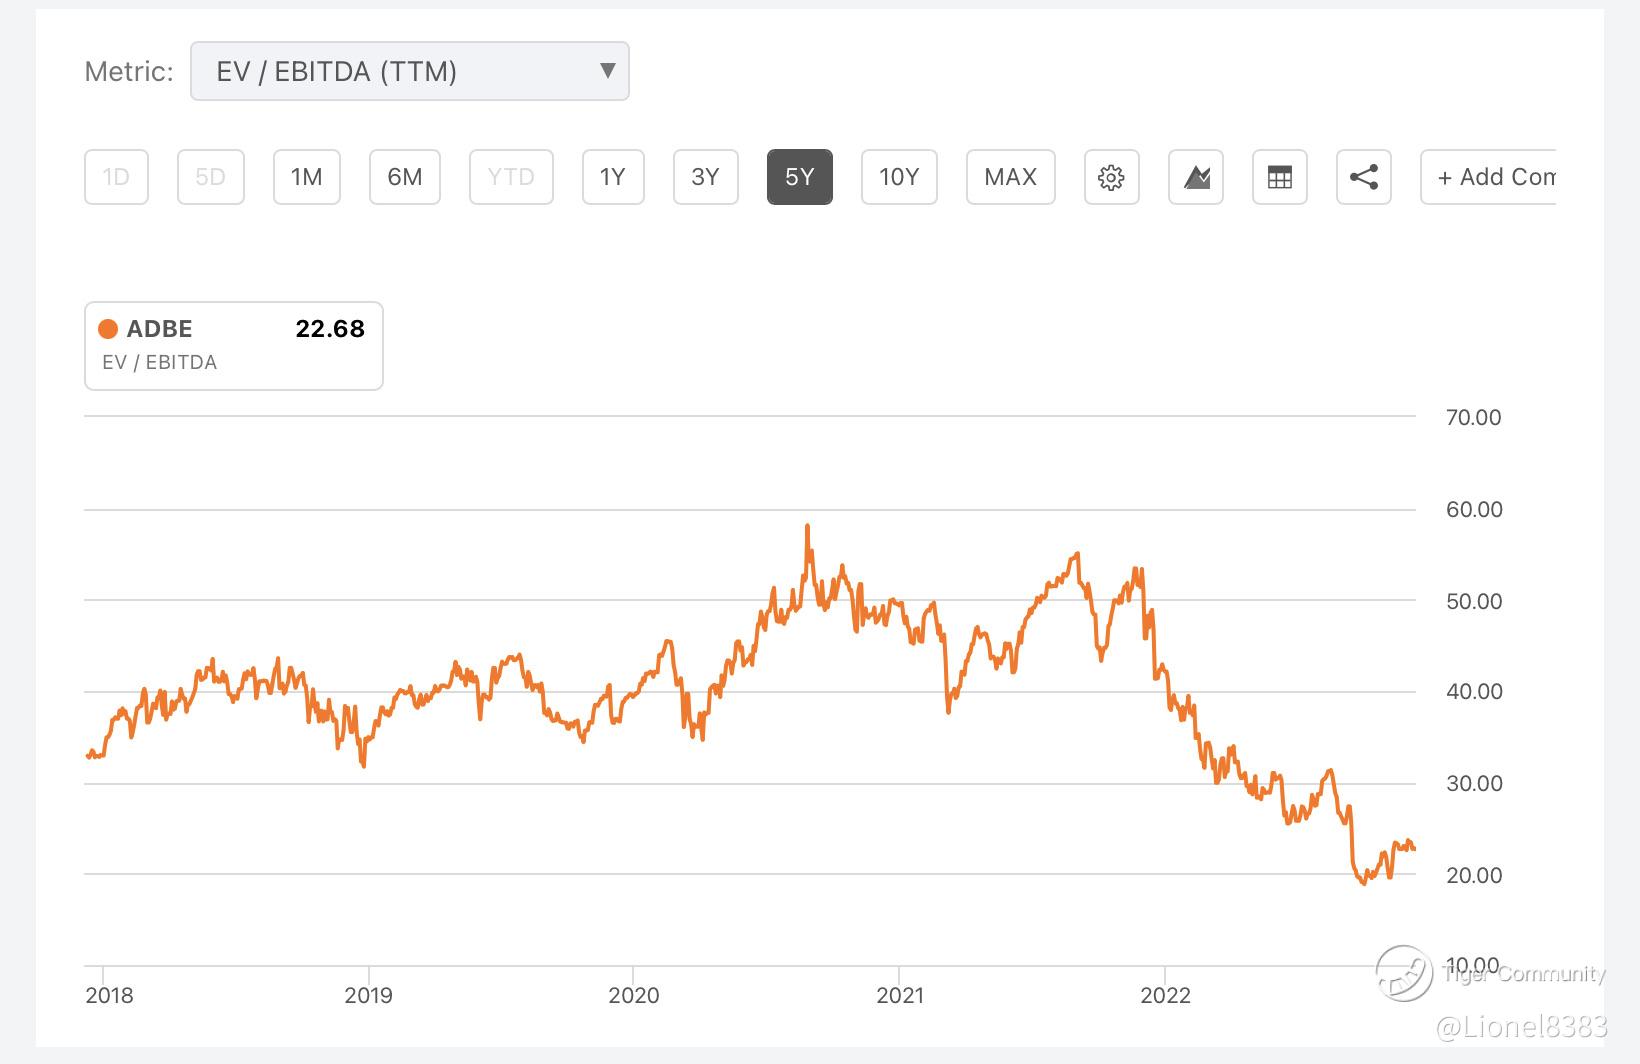Open the data table view icon
1640x1064 pixels.
point(1280,177)
